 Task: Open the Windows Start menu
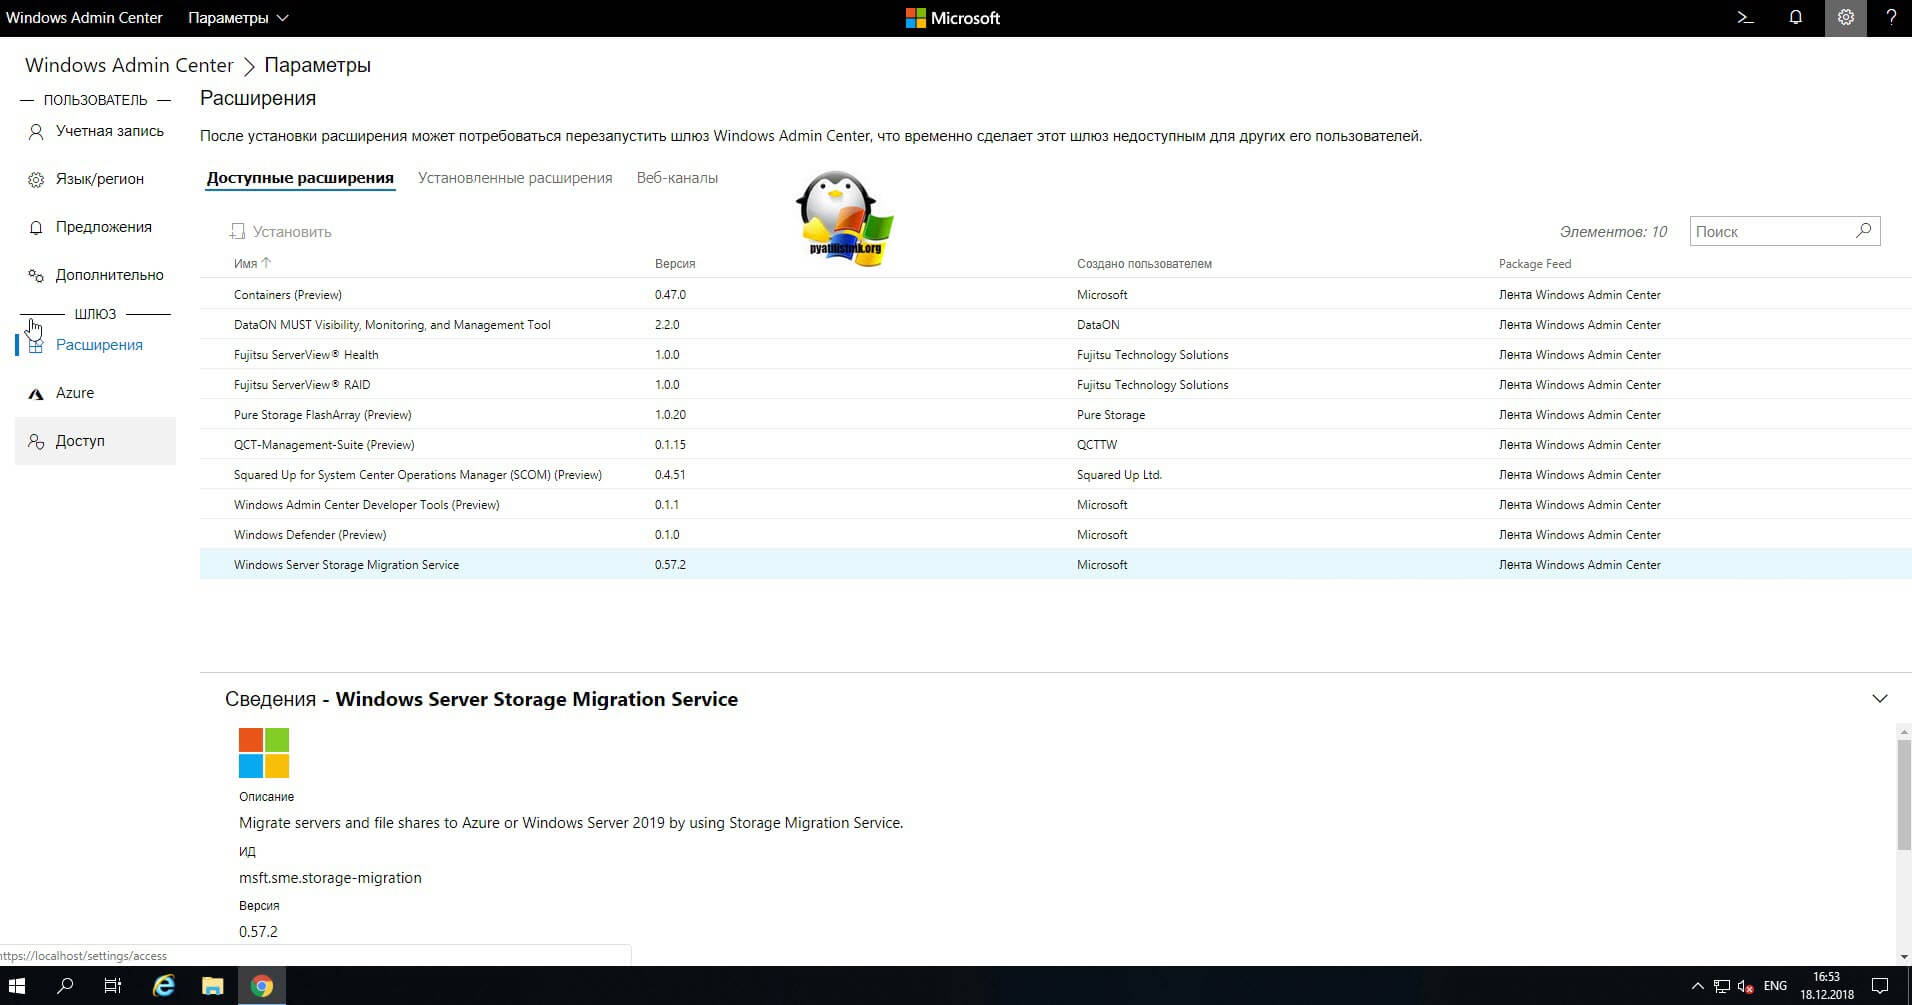(17, 986)
